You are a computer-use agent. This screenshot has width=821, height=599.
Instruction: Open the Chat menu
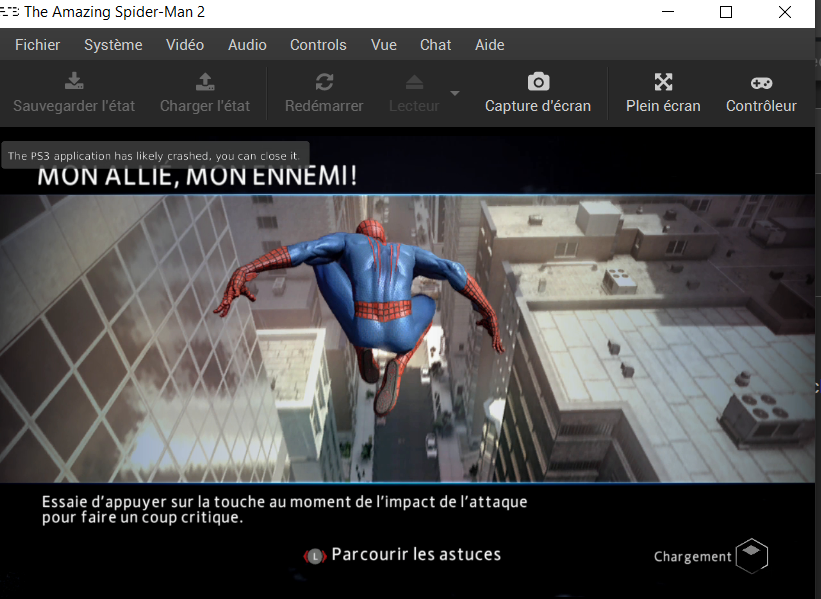pyautogui.click(x=435, y=45)
